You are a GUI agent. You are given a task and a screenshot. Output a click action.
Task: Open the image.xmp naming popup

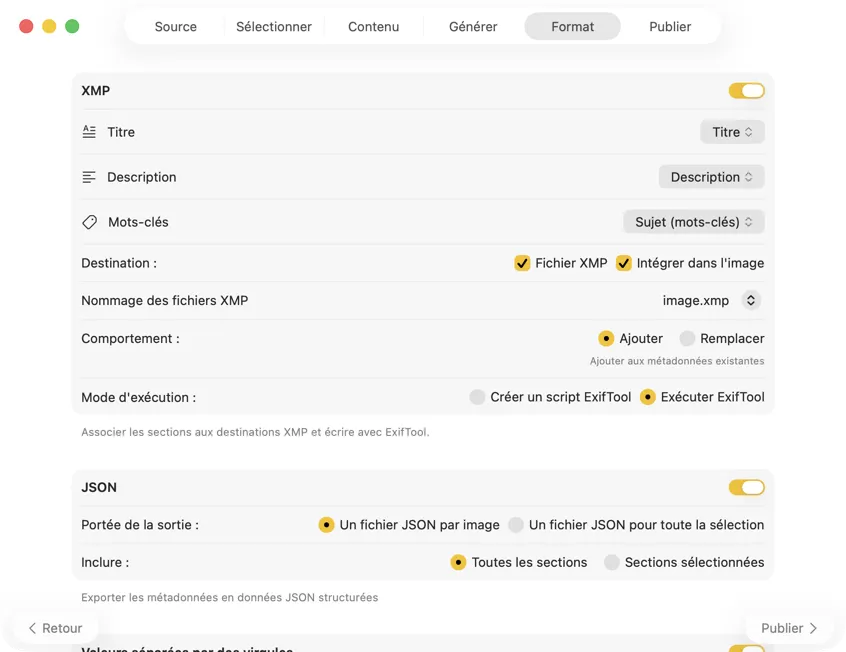pyautogui.click(x=751, y=300)
